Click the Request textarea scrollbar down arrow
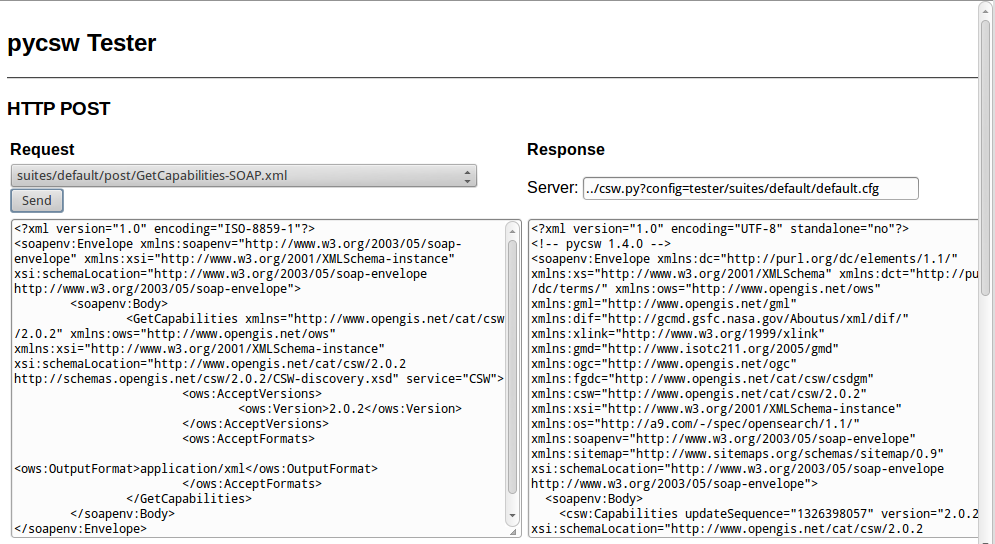Image resolution: width=995 pixels, height=544 pixels. point(513,515)
